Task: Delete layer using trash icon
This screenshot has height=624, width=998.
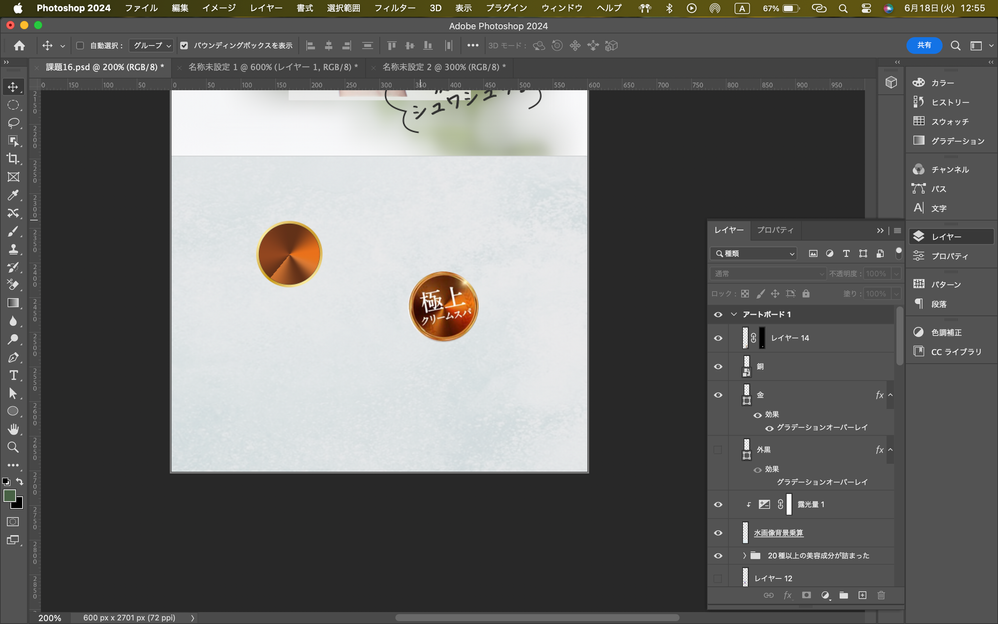Action: coord(881,595)
